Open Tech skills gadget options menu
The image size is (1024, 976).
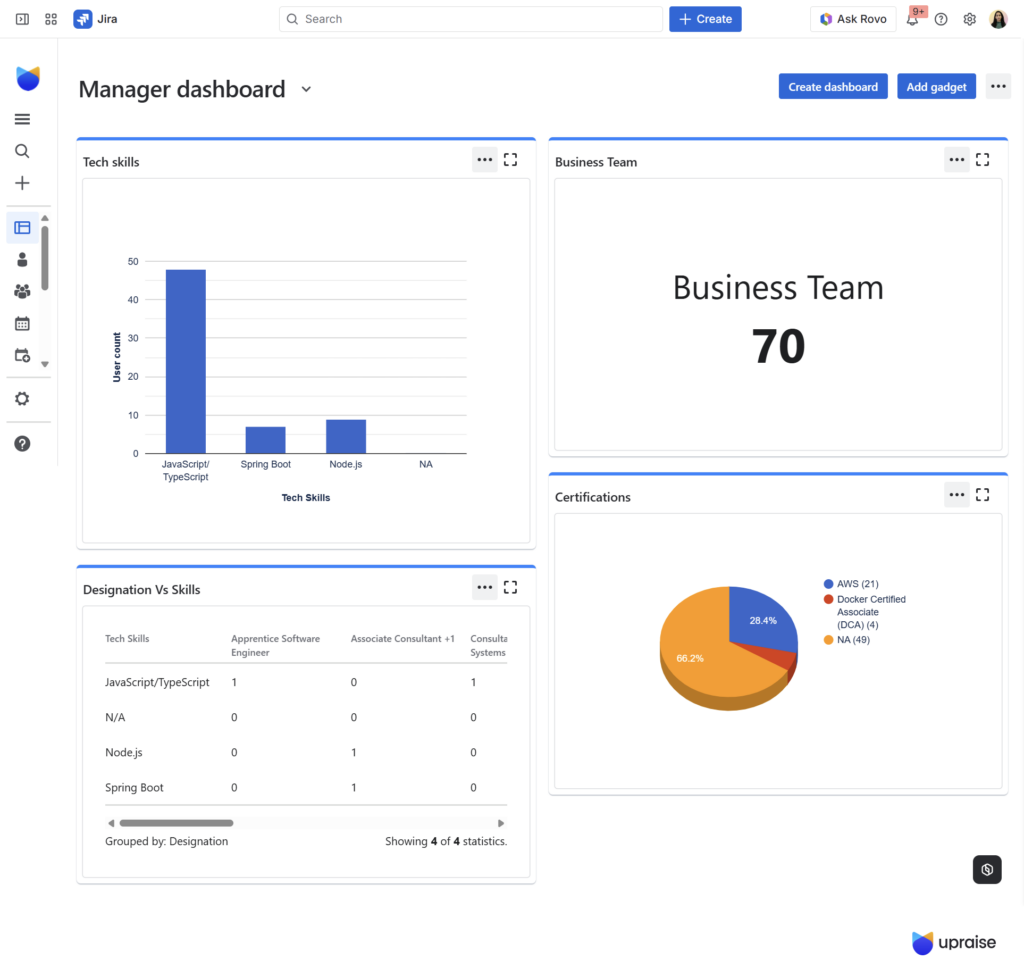pyautogui.click(x=485, y=160)
